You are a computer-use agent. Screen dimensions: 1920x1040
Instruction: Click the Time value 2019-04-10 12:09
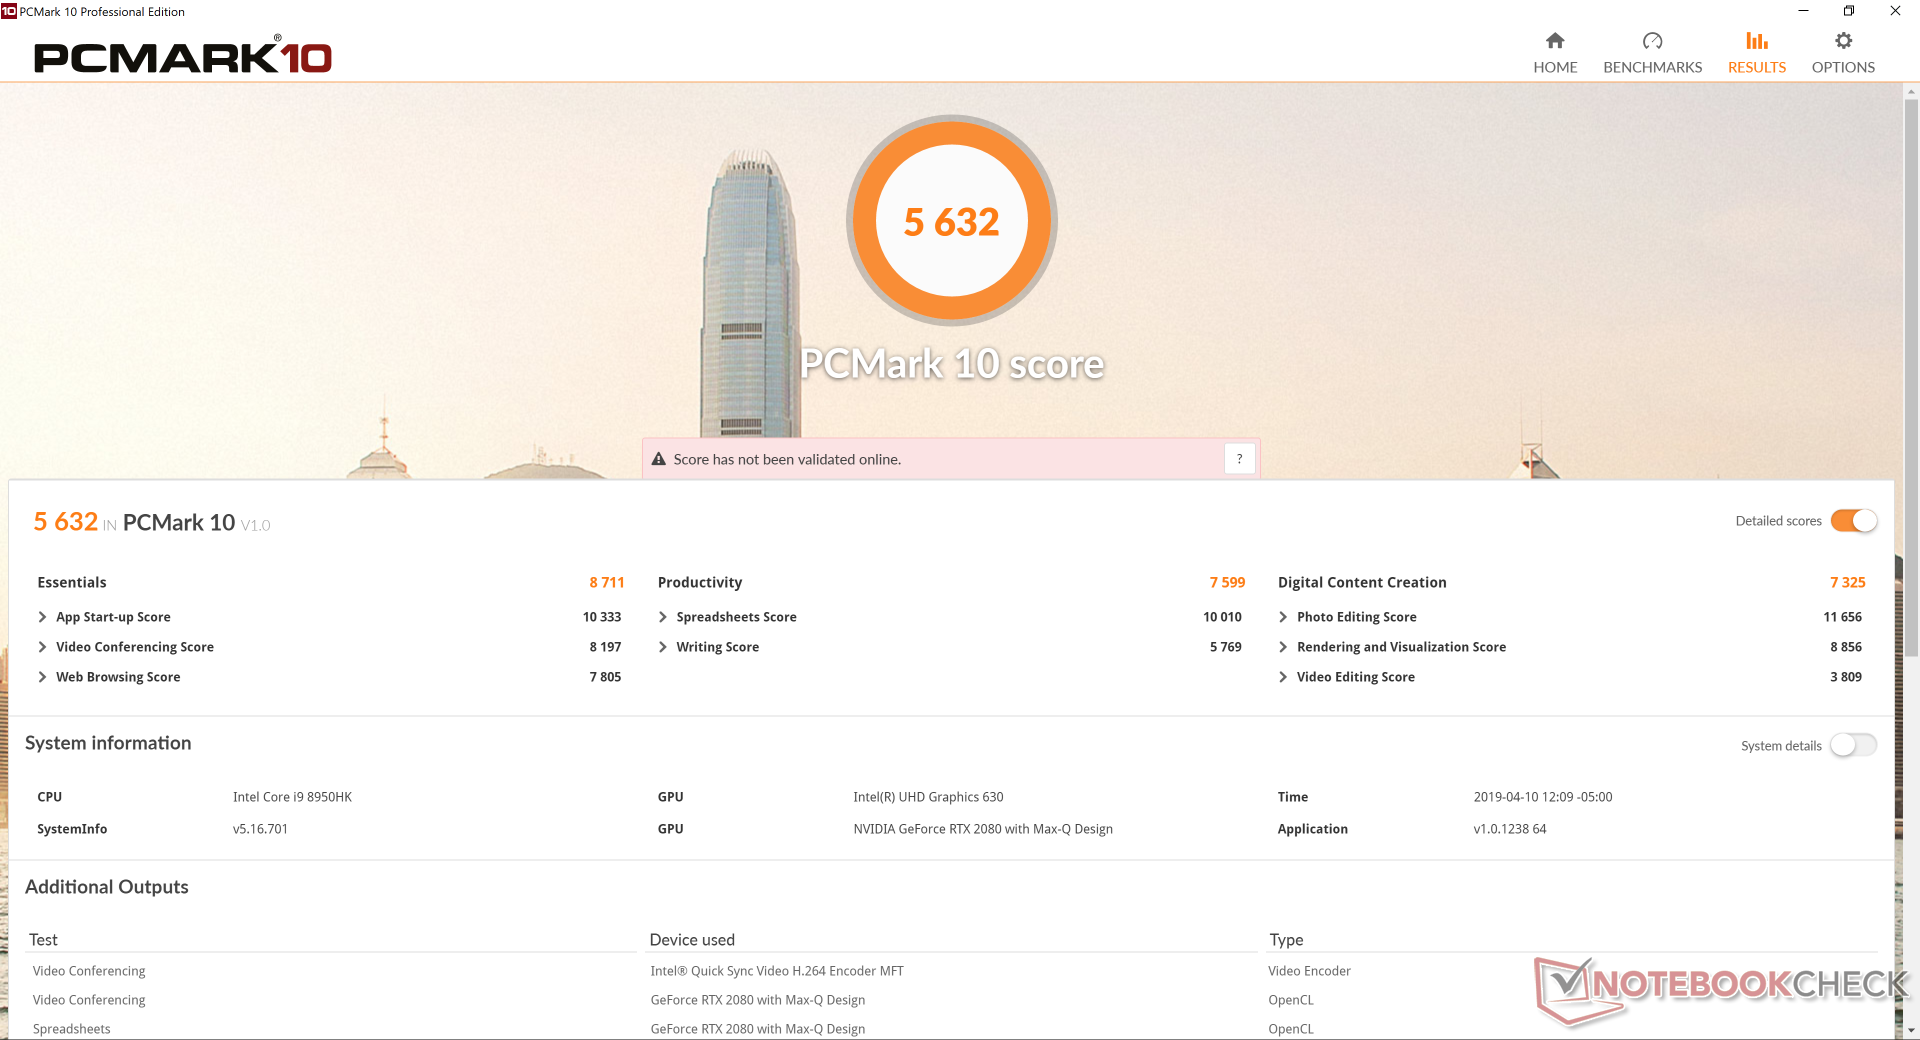1542,797
